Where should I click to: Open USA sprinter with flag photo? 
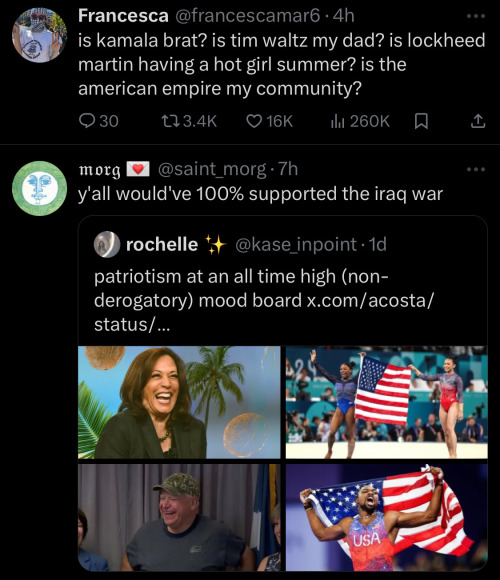click(x=386, y=517)
